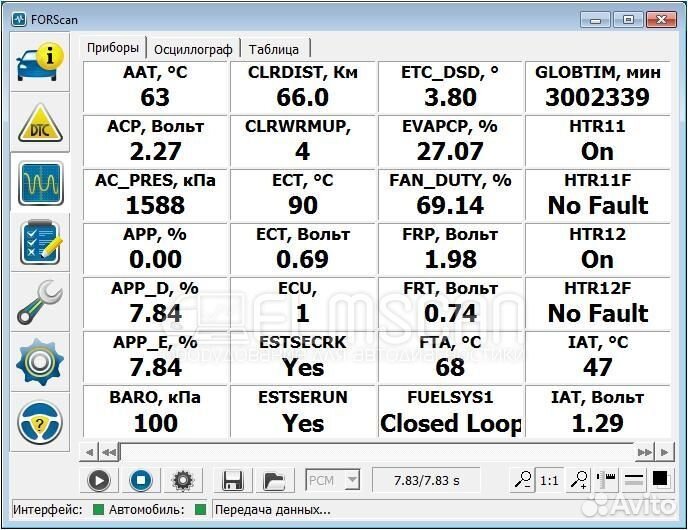Zoom out with magnifier minus icon
The width and height of the screenshot is (688, 530).
pyautogui.click(x=523, y=480)
